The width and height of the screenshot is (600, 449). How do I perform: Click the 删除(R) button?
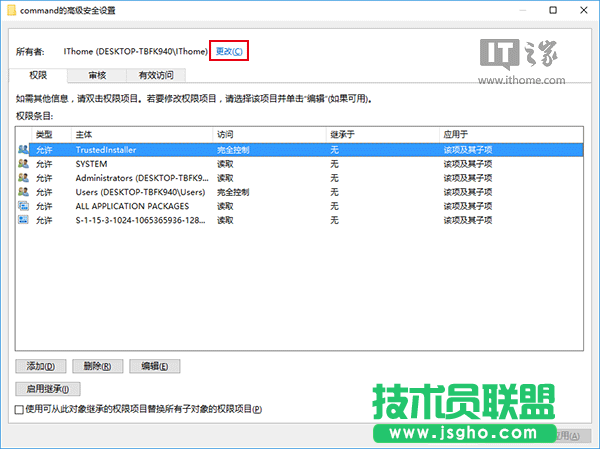click(98, 366)
